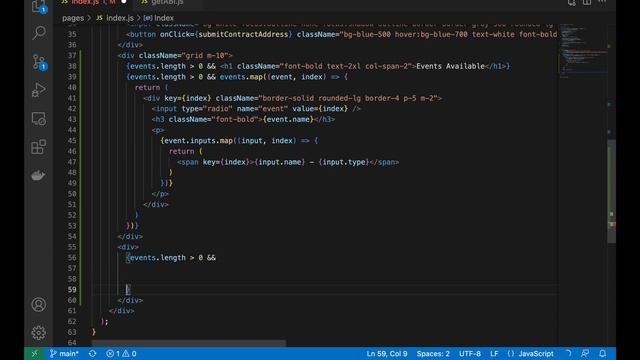Open the Run and Debug view

39,90
